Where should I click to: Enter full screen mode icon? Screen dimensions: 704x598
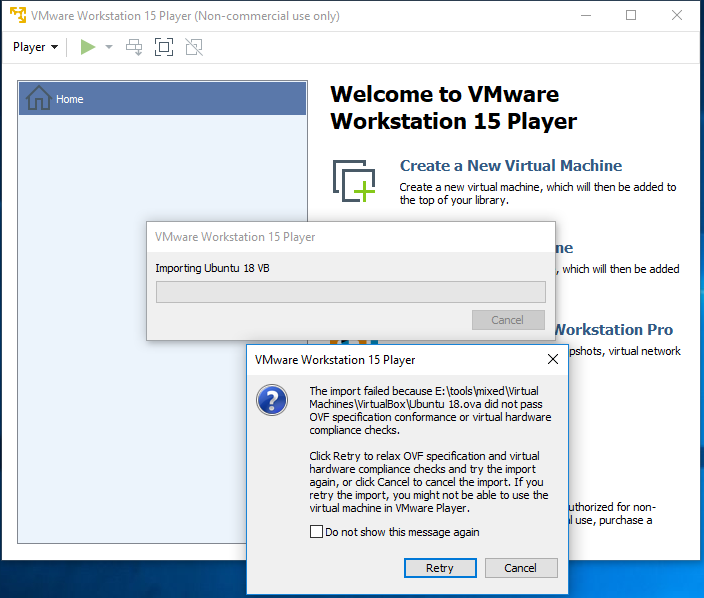(164, 47)
